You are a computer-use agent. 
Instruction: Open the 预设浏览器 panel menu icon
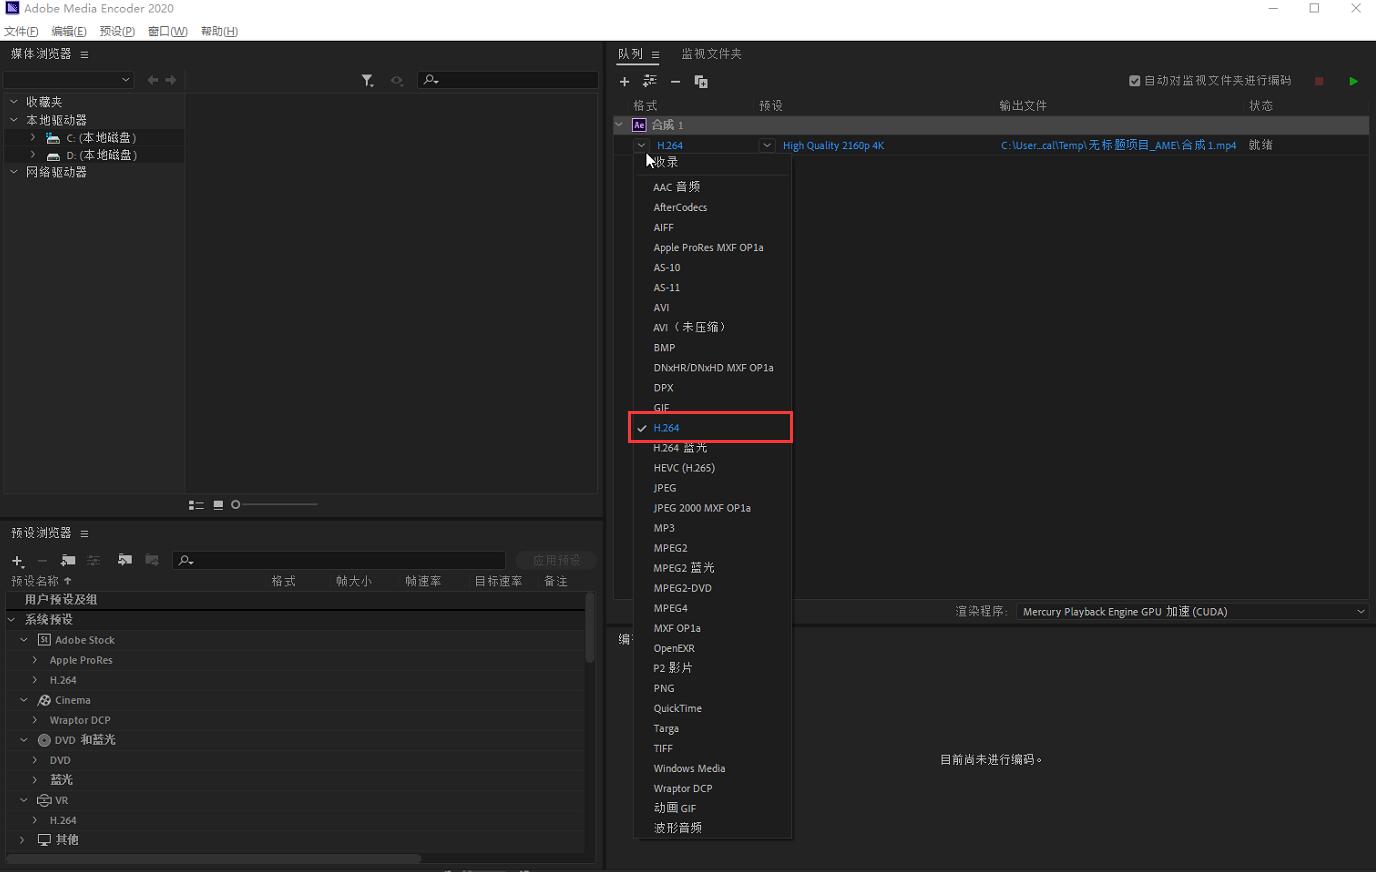[84, 534]
